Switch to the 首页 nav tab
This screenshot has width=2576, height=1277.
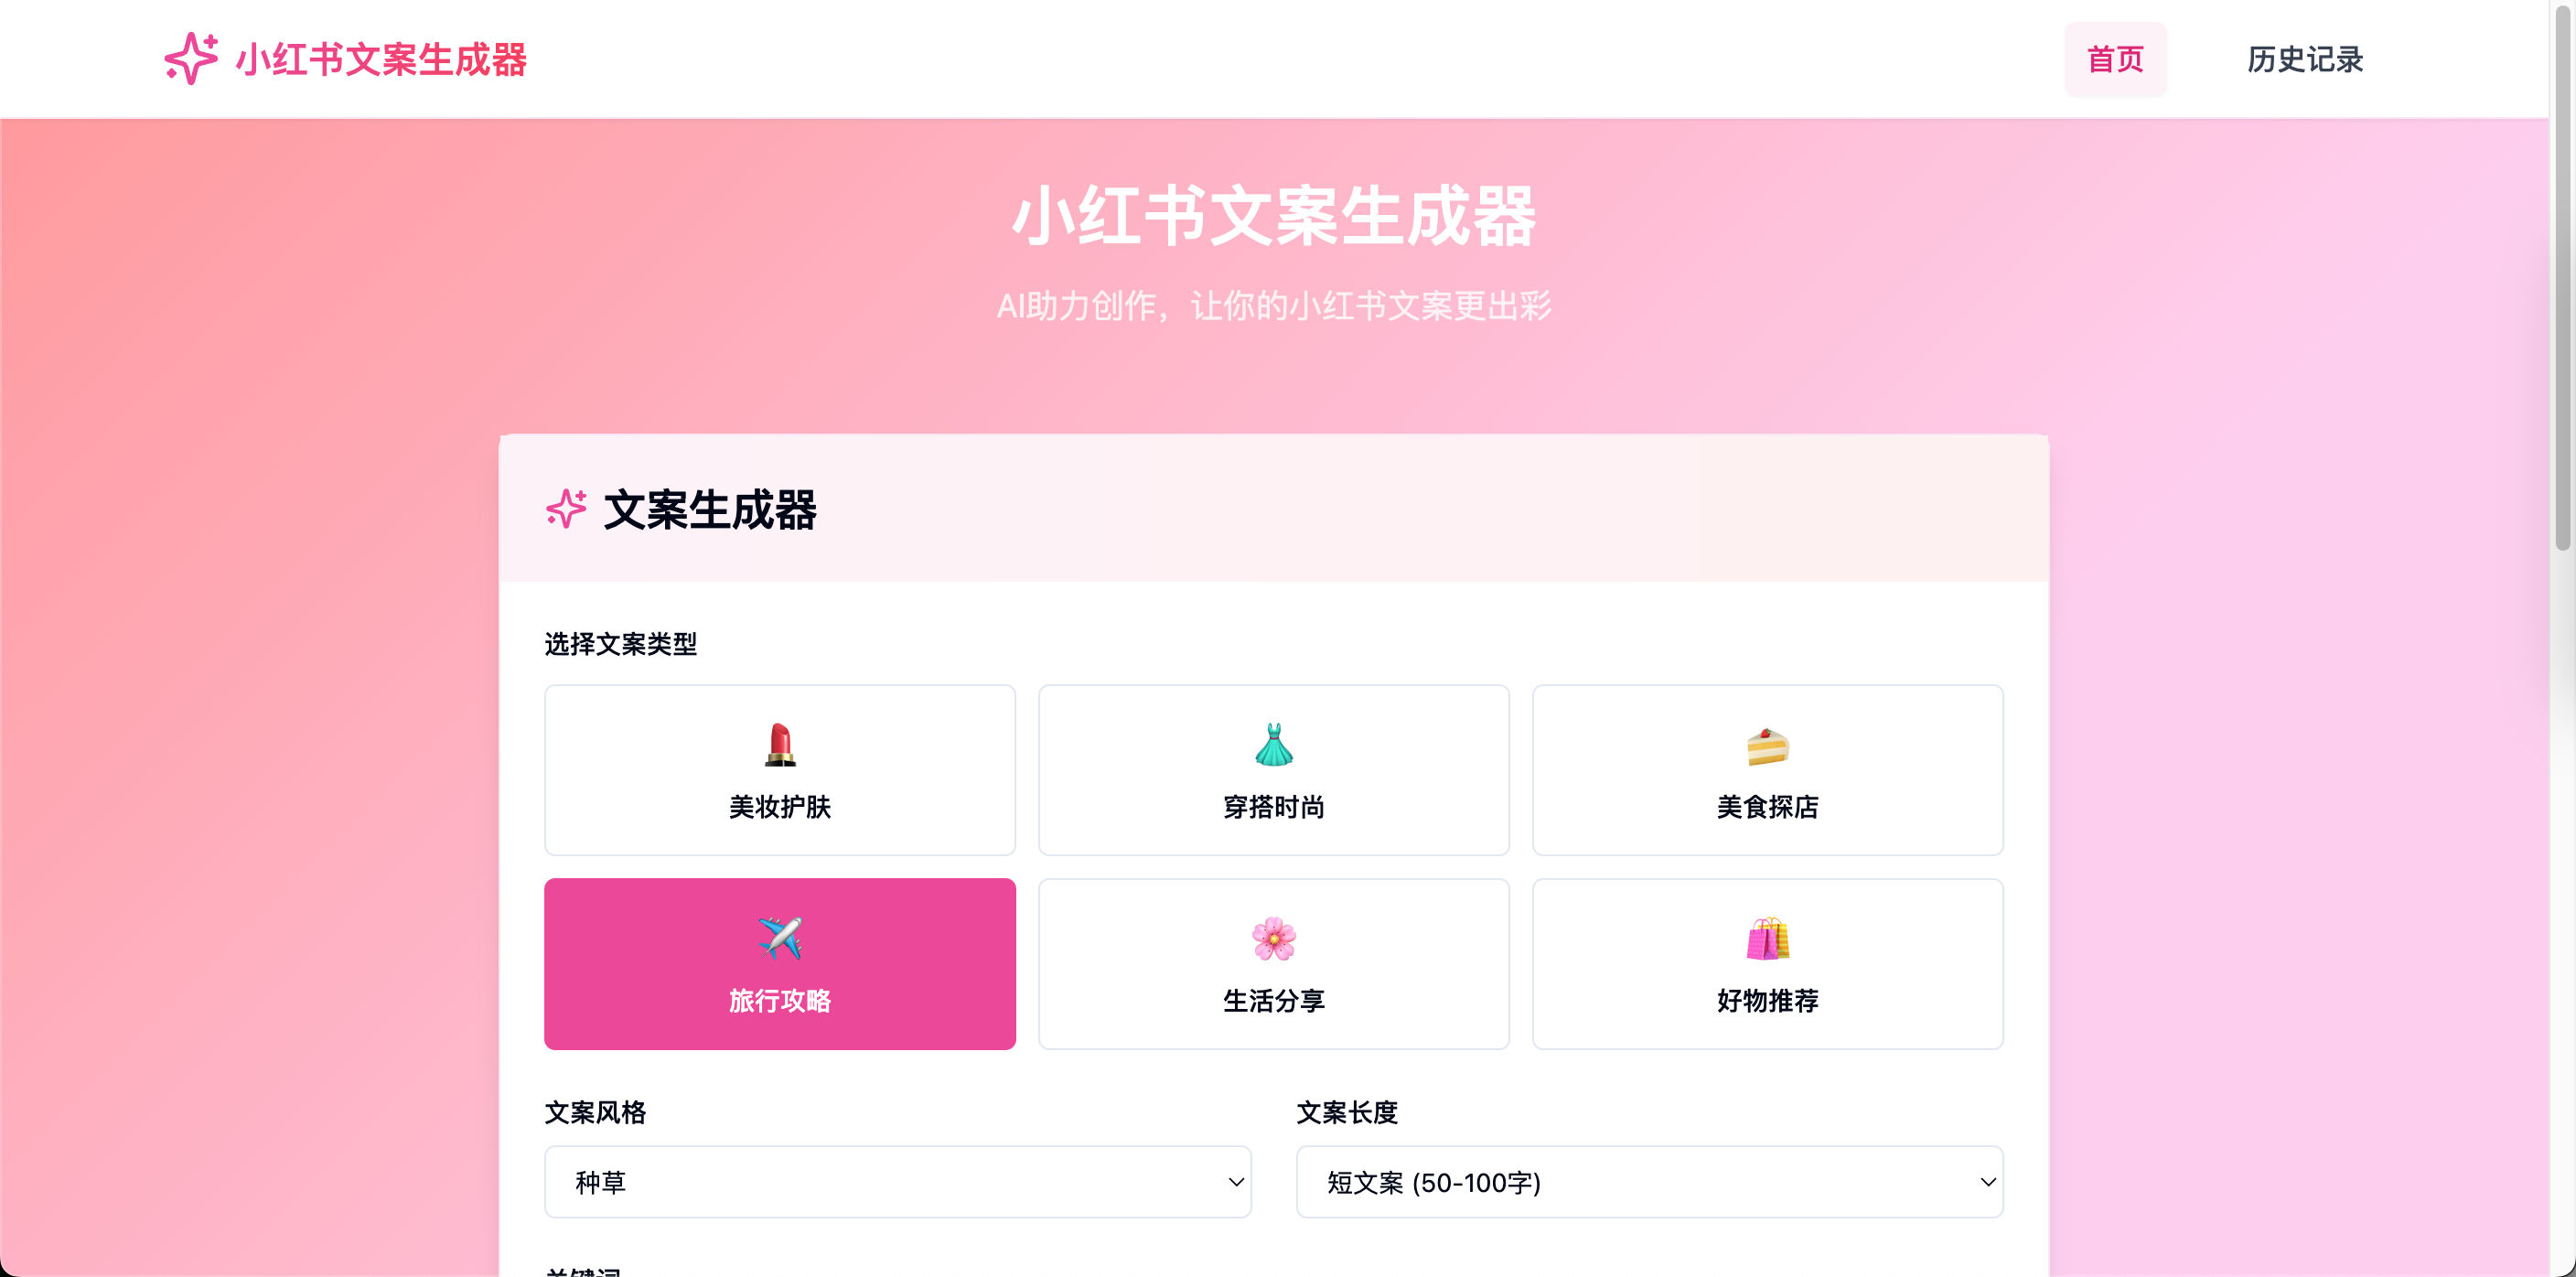pos(2115,59)
